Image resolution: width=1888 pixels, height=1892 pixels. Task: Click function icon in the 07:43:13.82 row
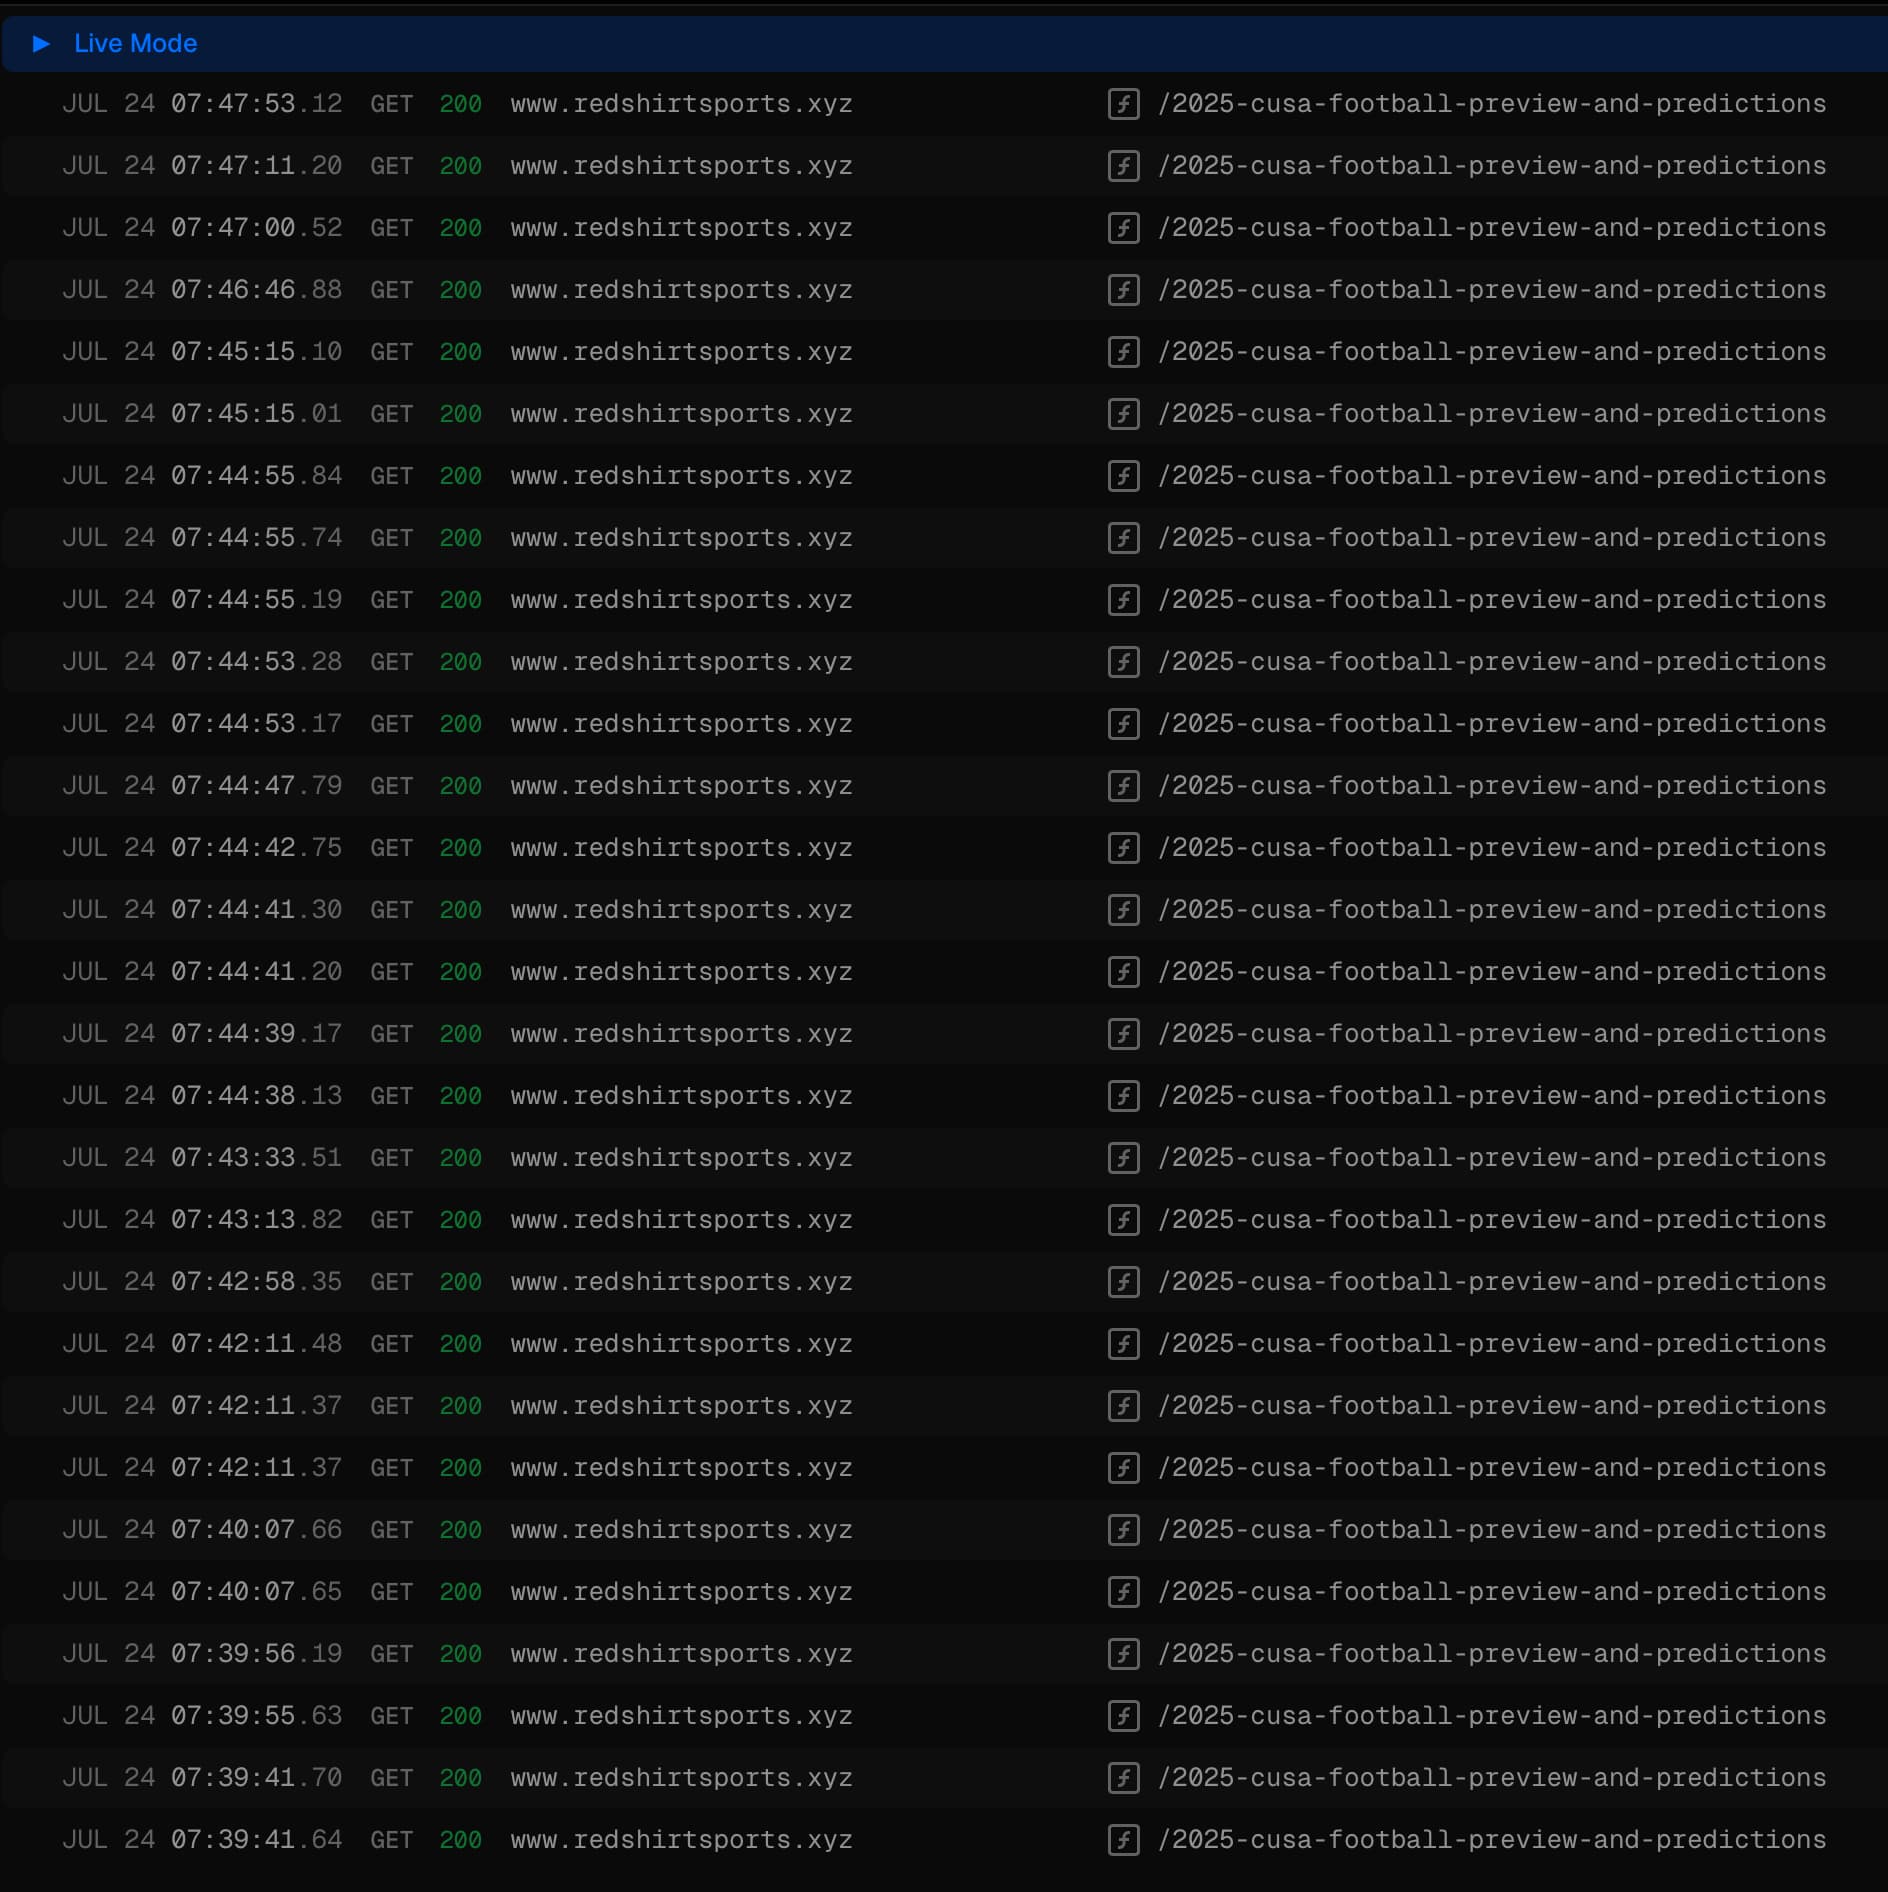(1123, 1220)
